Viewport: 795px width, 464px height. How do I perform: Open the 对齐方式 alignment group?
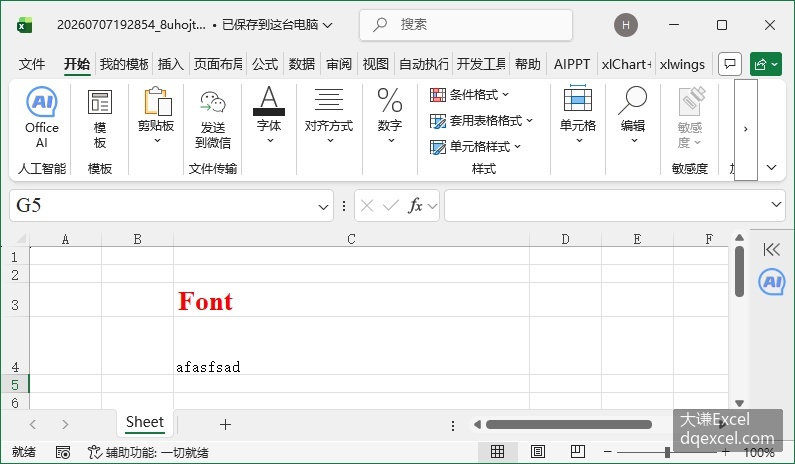pyautogui.click(x=329, y=116)
